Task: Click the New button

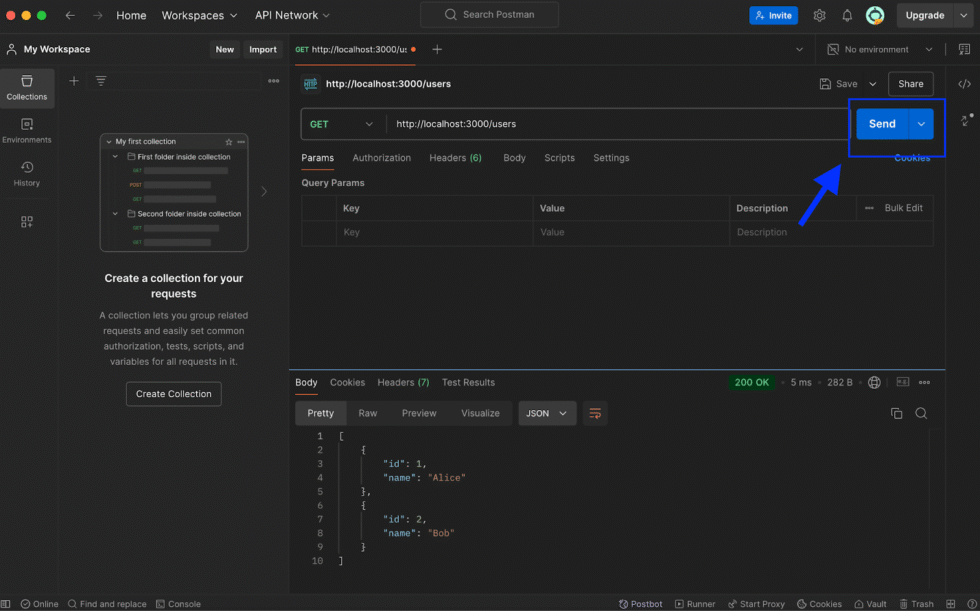Action: pyautogui.click(x=224, y=49)
